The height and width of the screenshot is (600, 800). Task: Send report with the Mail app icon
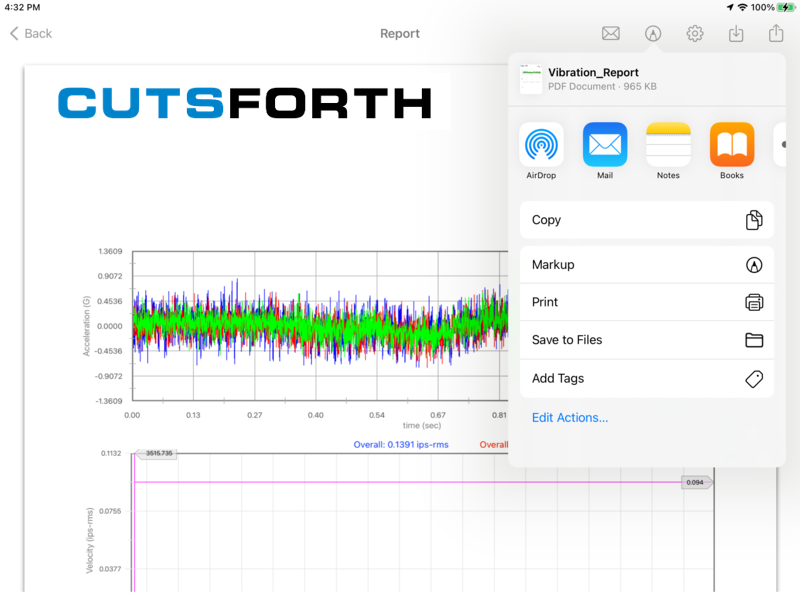tap(605, 151)
